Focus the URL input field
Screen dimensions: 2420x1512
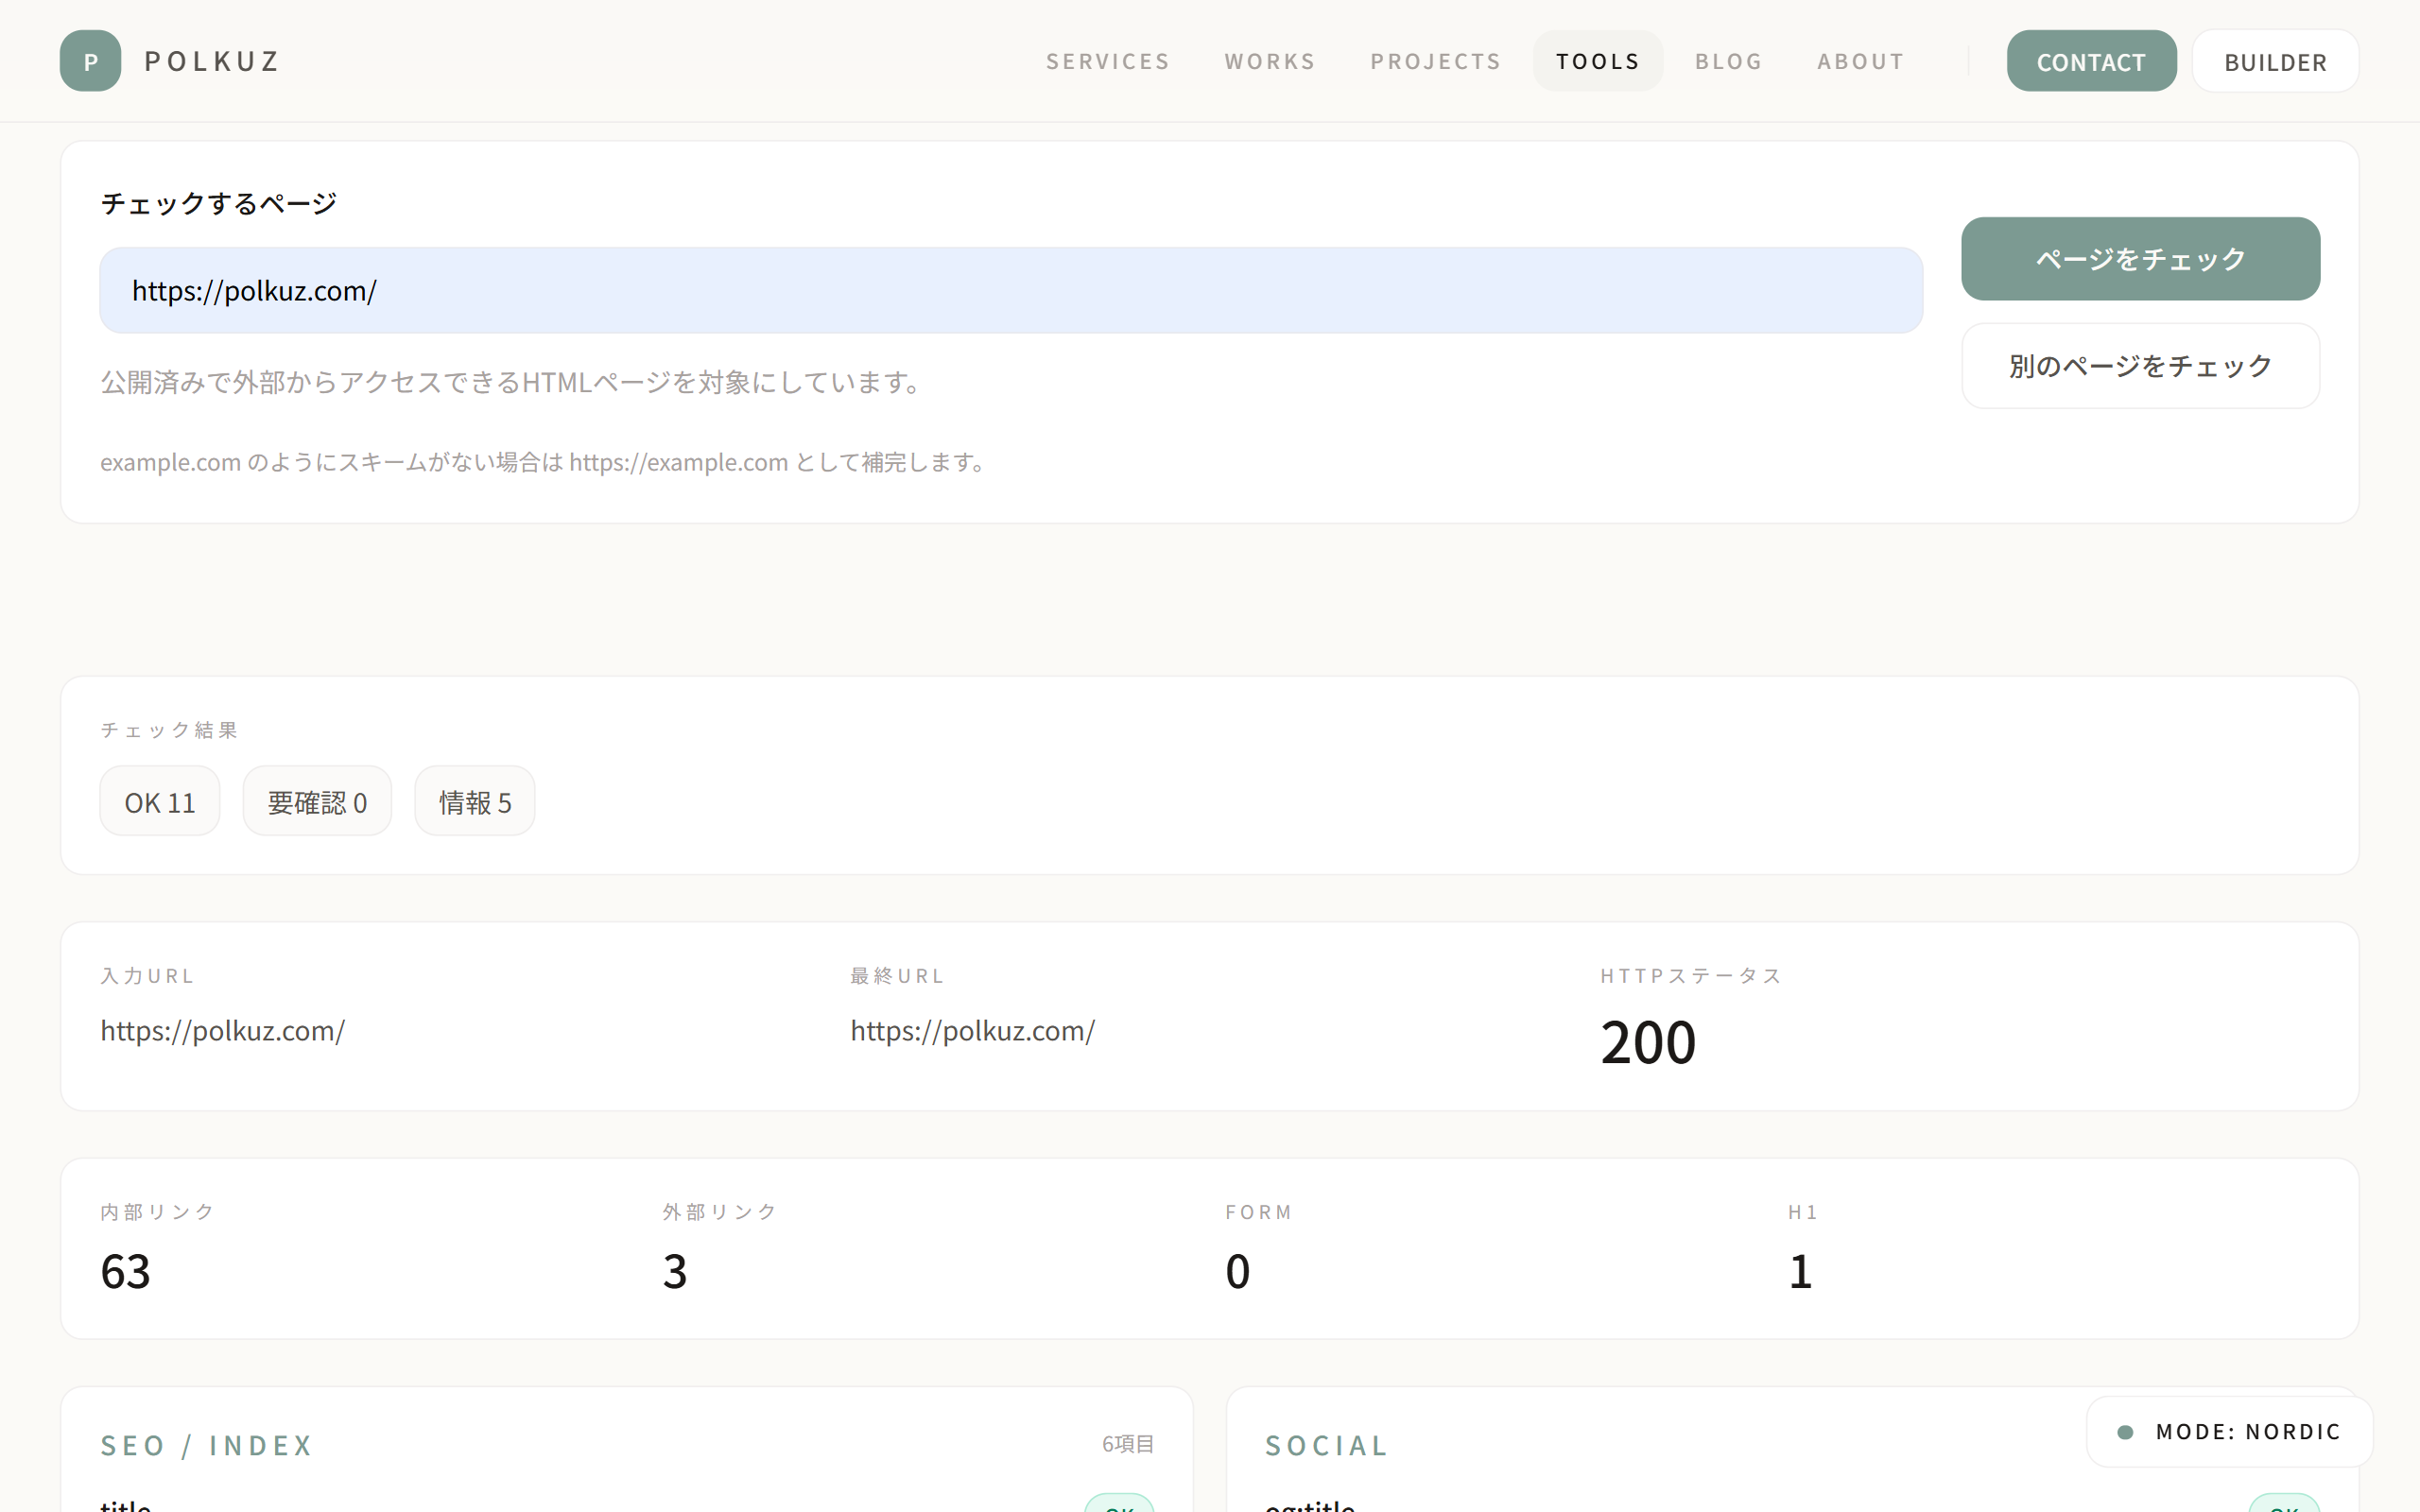click(1011, 290)
